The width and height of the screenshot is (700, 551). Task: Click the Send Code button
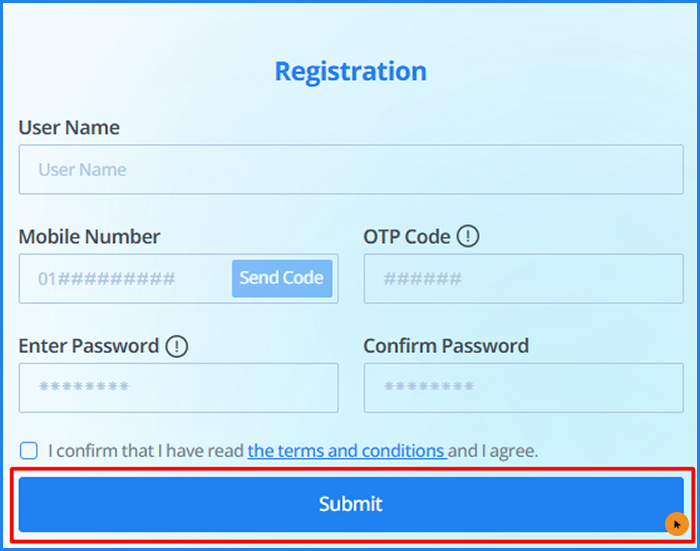coord(281,278)
